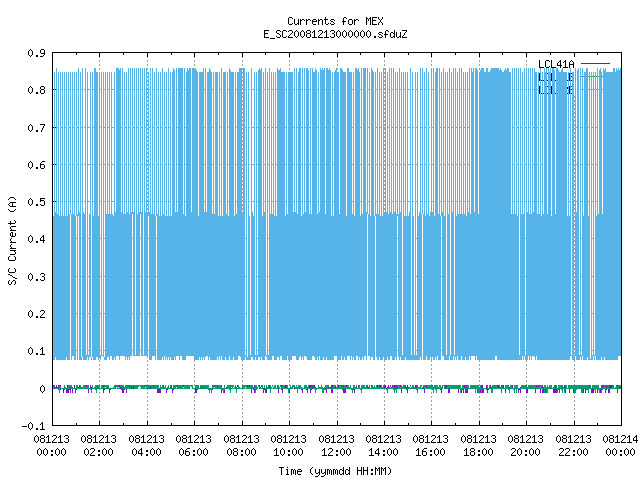Click the y-axis tick value "0.9"

(x=37, y=53)
